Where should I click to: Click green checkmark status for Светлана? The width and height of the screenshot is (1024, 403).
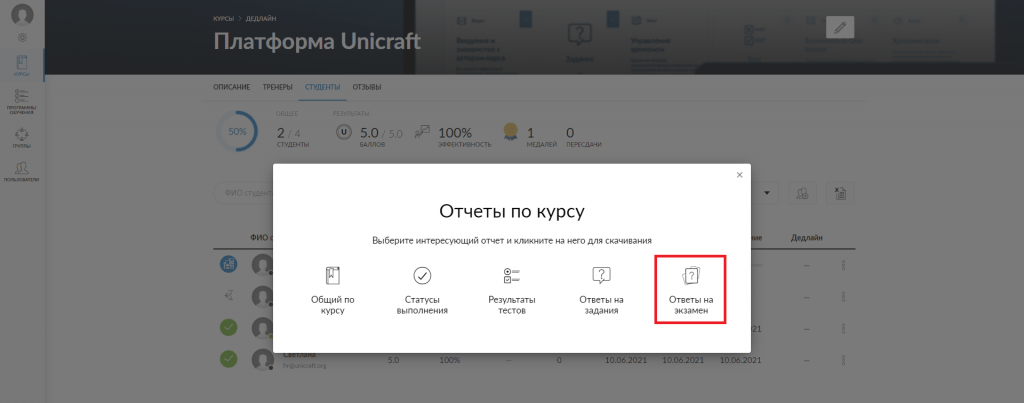click(229, 359)
